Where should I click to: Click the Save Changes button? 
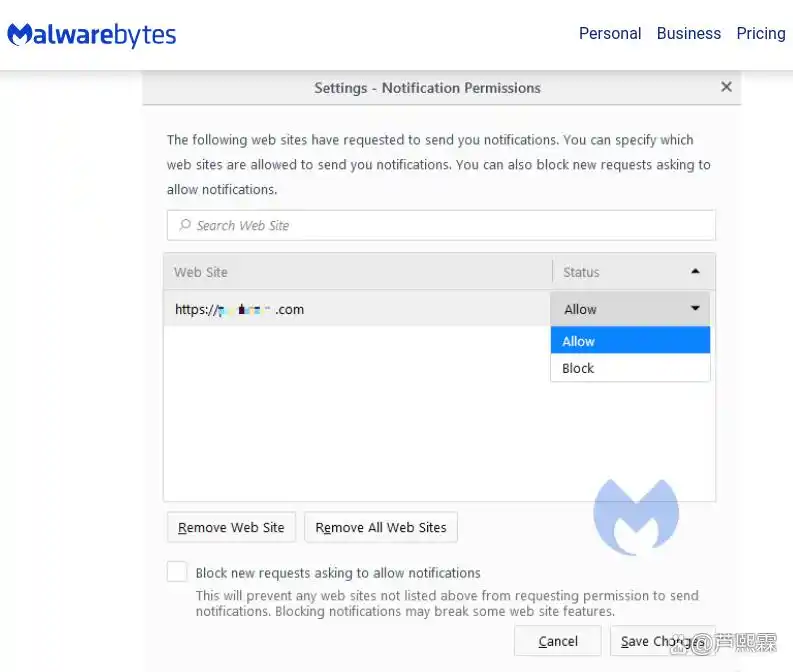coord(663,641)
